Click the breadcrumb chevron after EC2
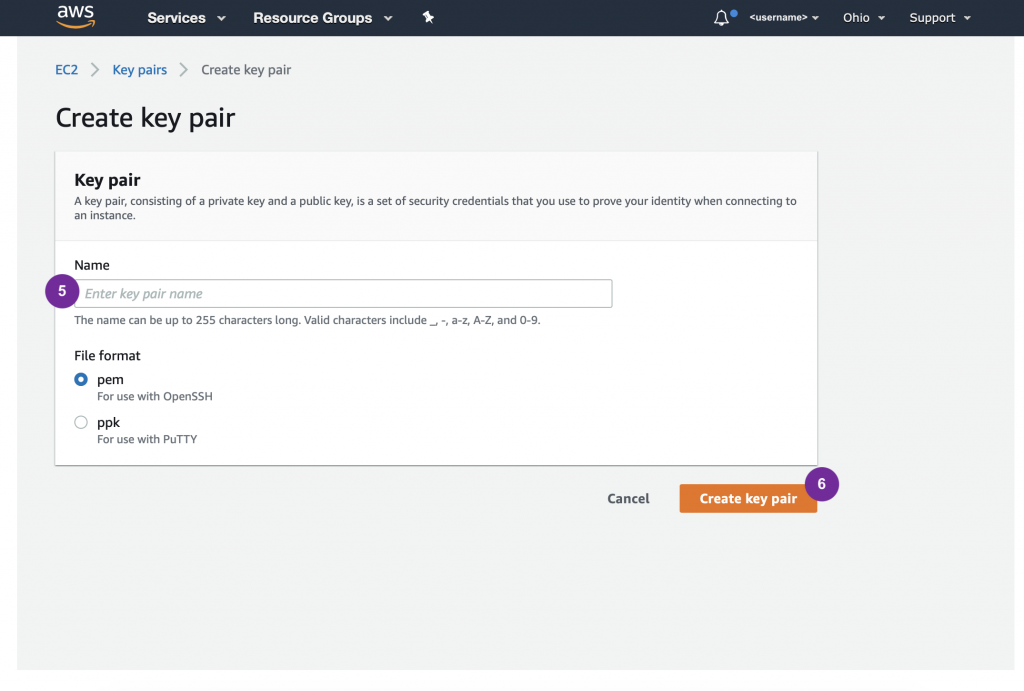 96,70
